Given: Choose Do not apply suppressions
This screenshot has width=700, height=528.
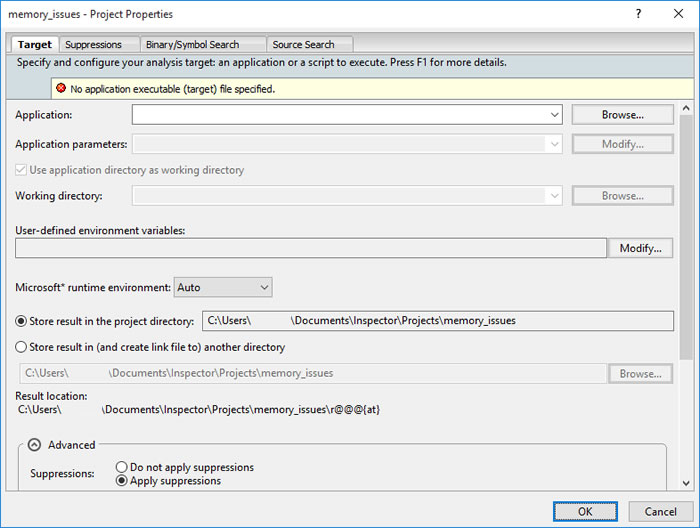Looking at the screenshot, I should pos(122,467).
